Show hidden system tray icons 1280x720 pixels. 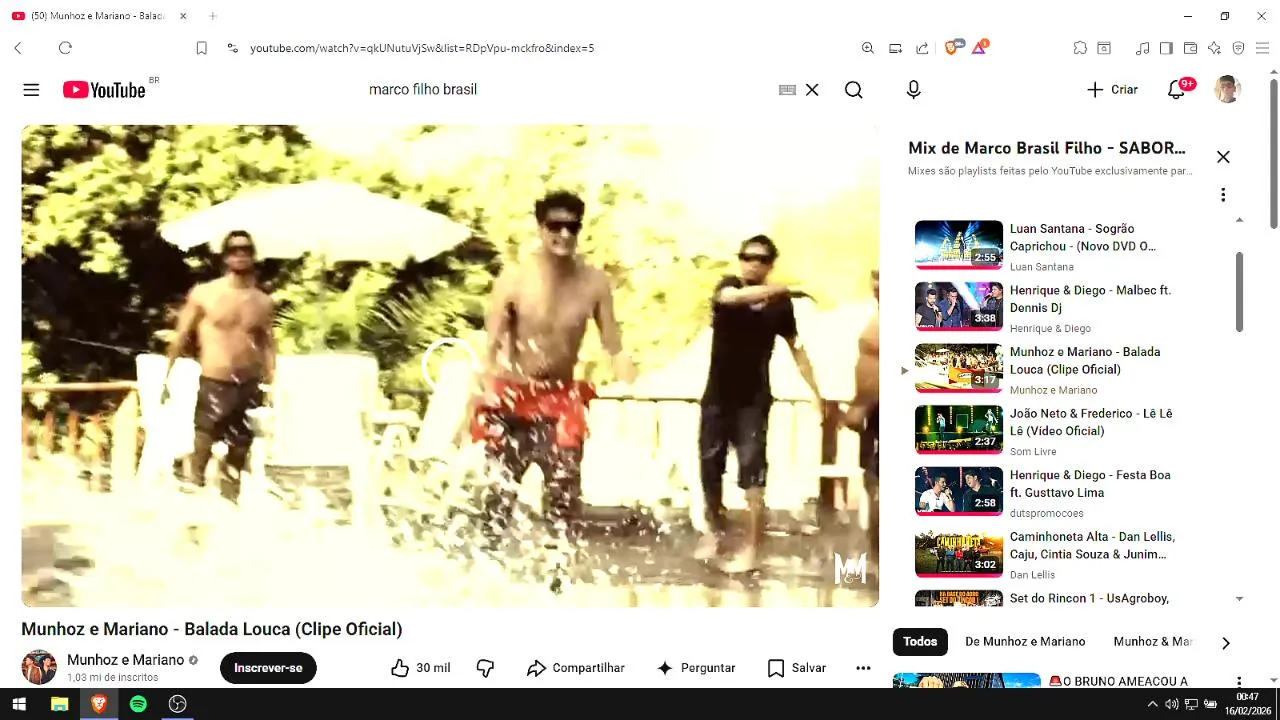pyautogui.click(x=1152, y=704)
